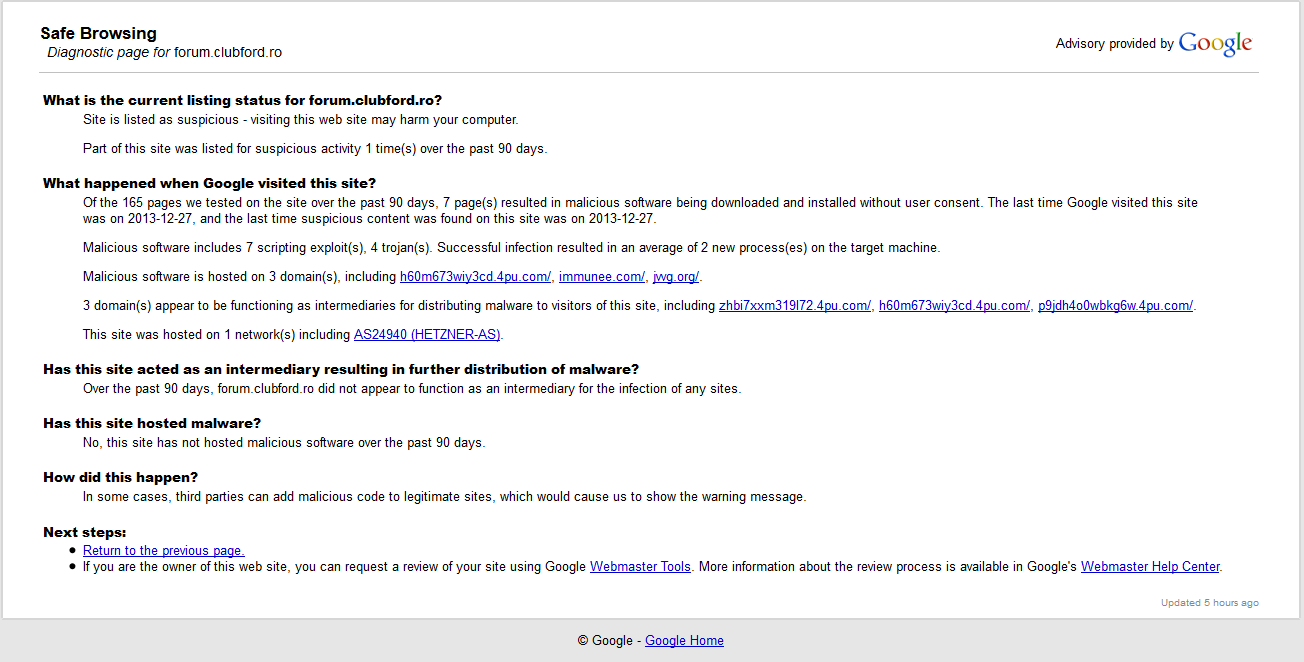
Task: Open h60m673wiy3cd.4pu.com link in hosted domains line
Action: 475,277
